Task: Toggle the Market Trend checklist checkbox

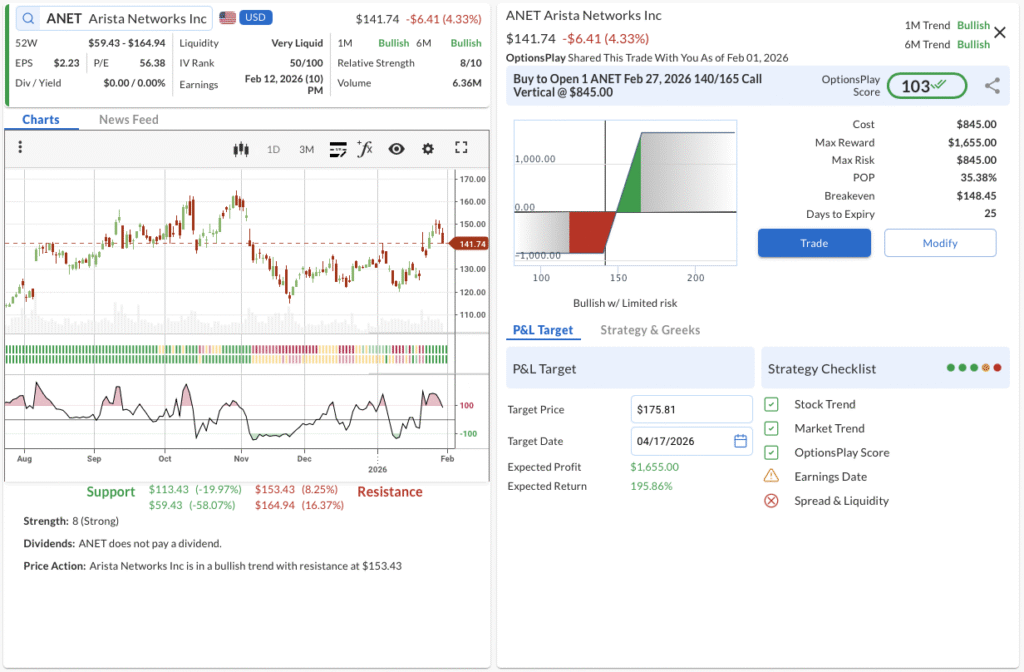Action: pos(771,428)
